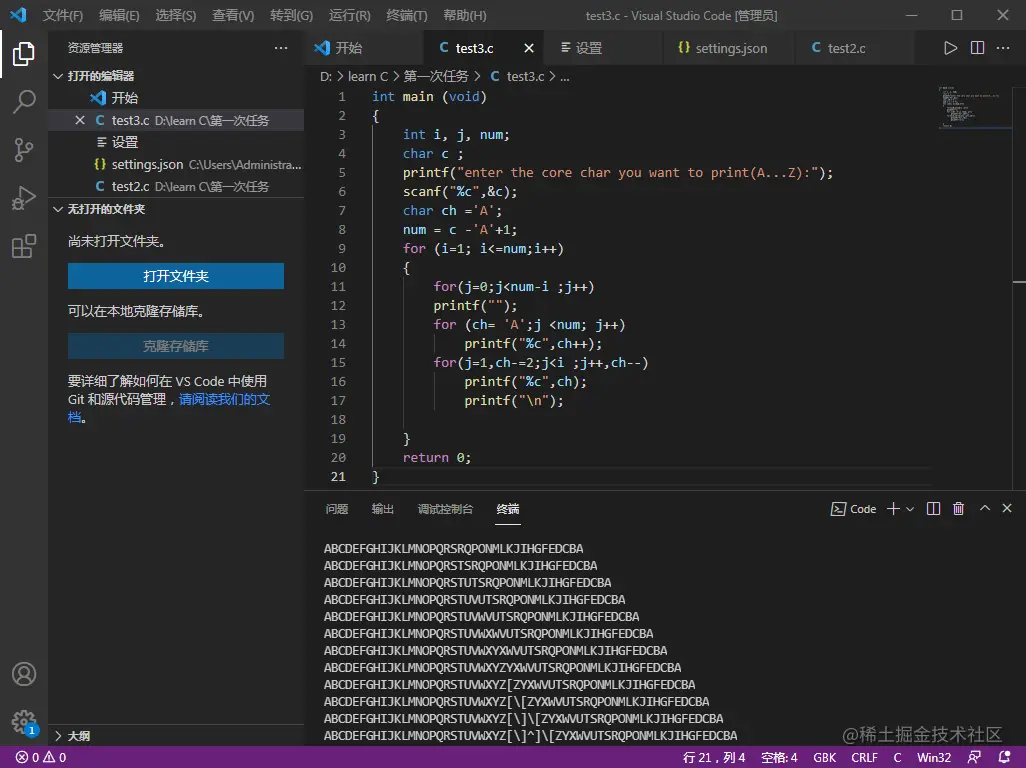Open the Accounts icon in activity bar

[24, 674]
